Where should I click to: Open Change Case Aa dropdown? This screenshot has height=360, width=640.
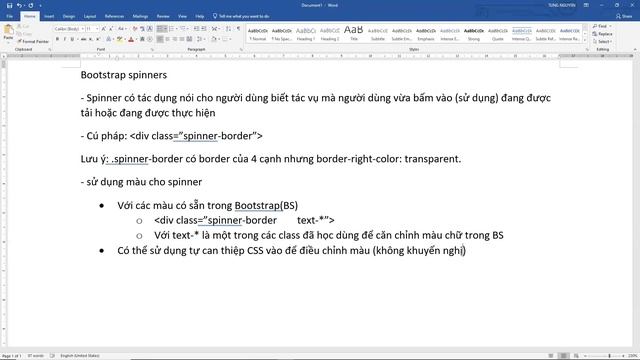coord(122,29)
